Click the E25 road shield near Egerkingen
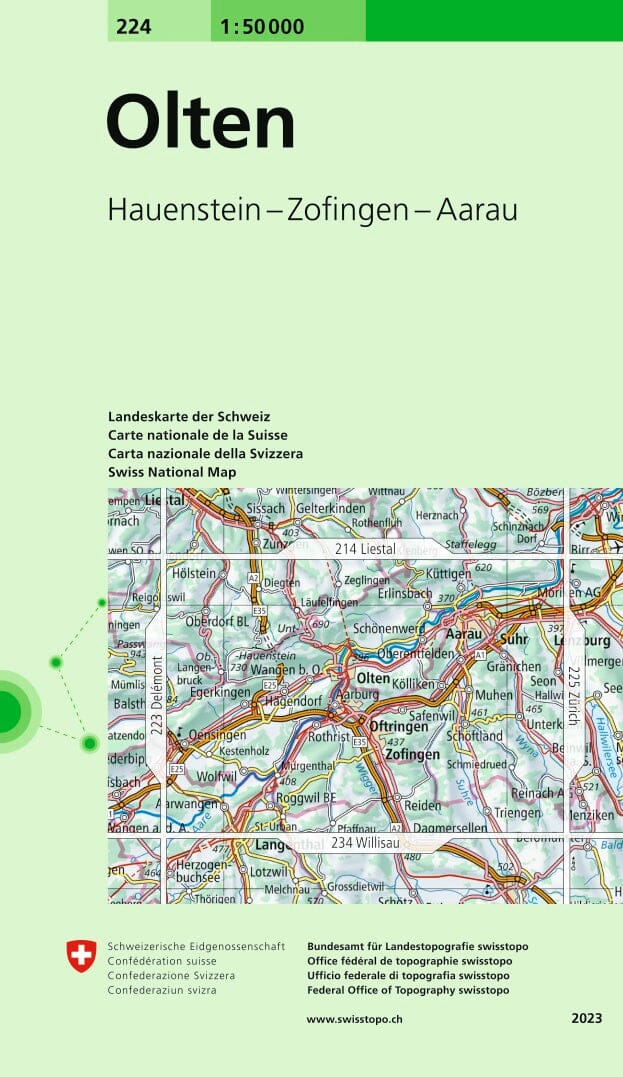623x1077 pixels. click(x=269, y=684)
